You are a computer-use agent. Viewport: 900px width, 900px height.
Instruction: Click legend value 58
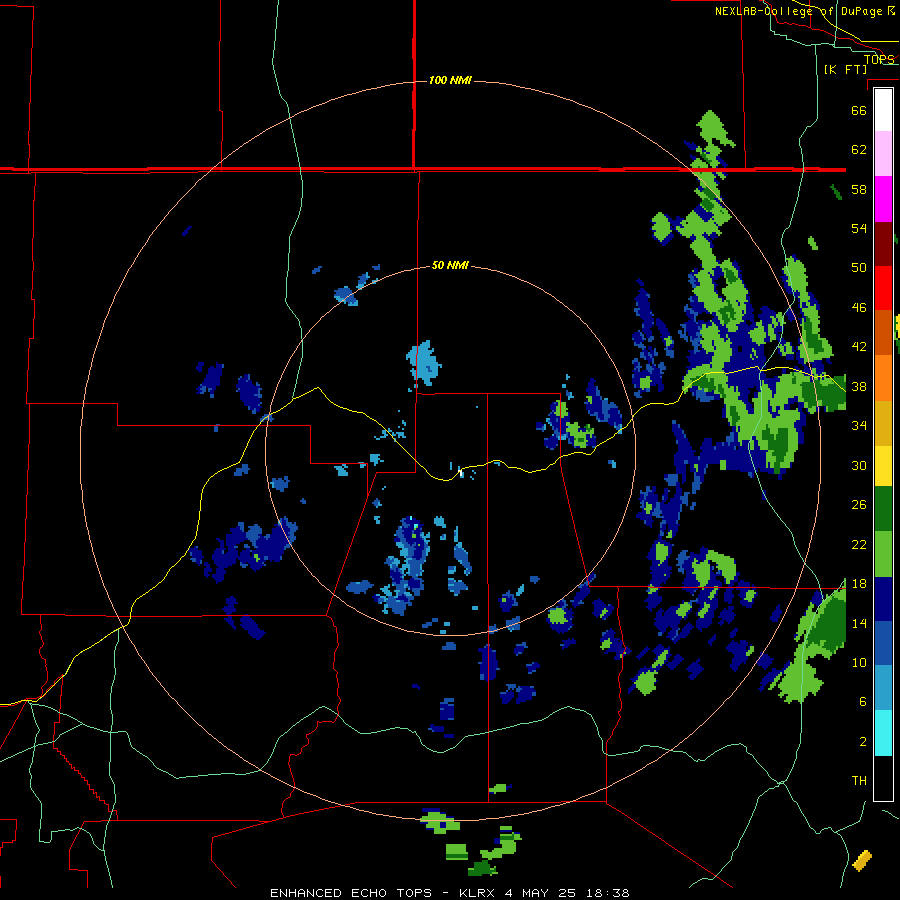pyautogui.click(x=859, y=189)
